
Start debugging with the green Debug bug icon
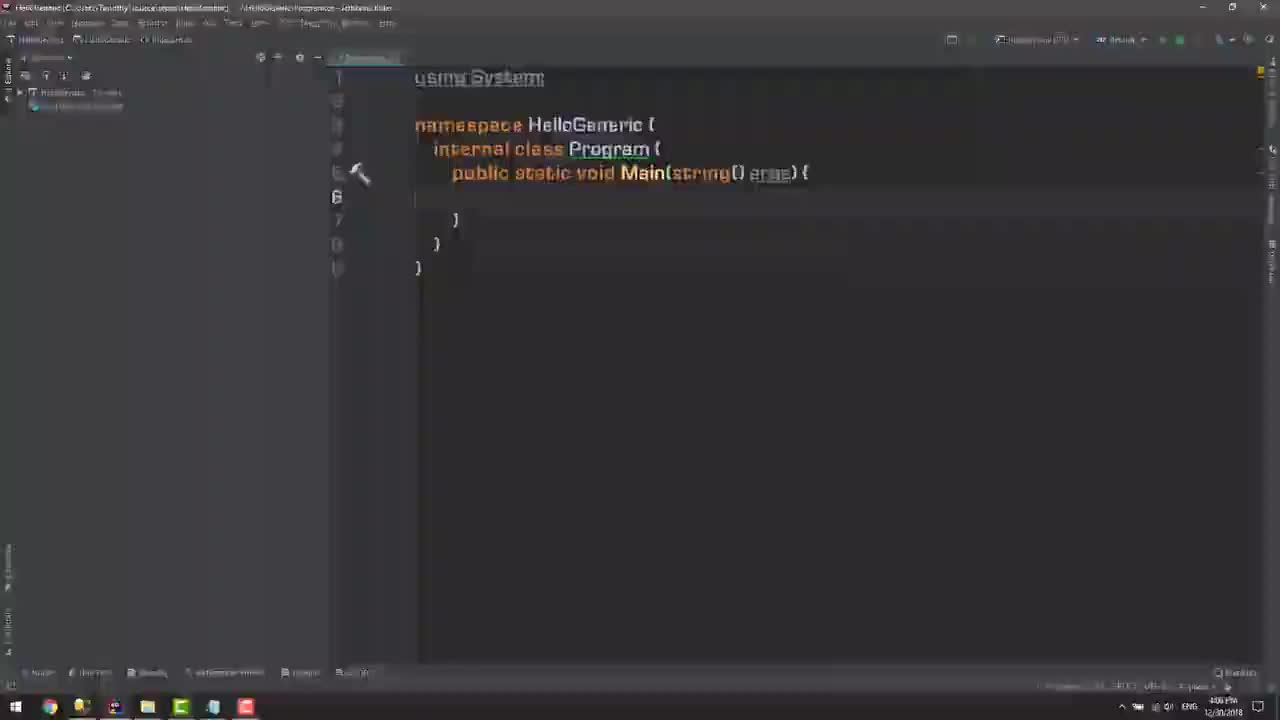coord(1180,40)
